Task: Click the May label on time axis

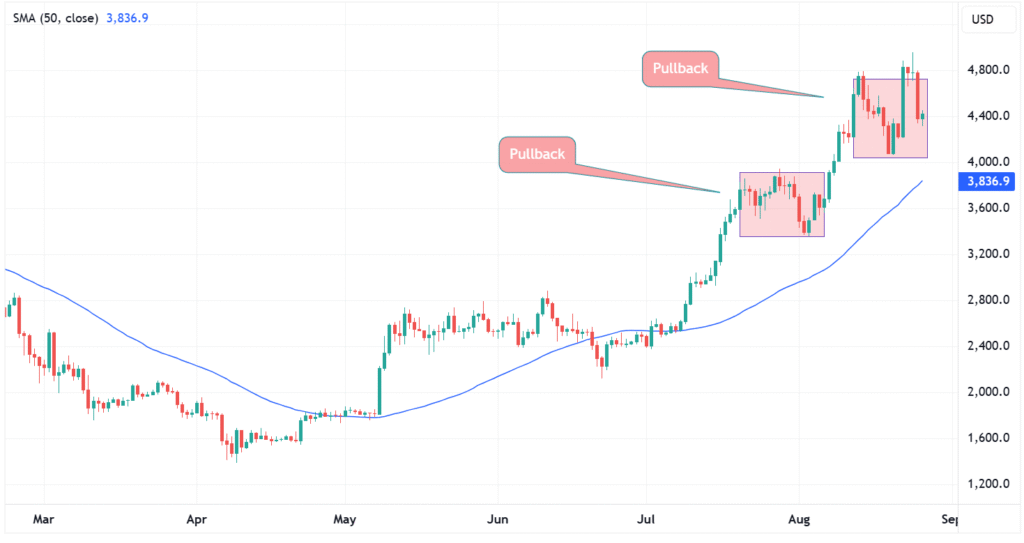Action: tap(345, 521)
